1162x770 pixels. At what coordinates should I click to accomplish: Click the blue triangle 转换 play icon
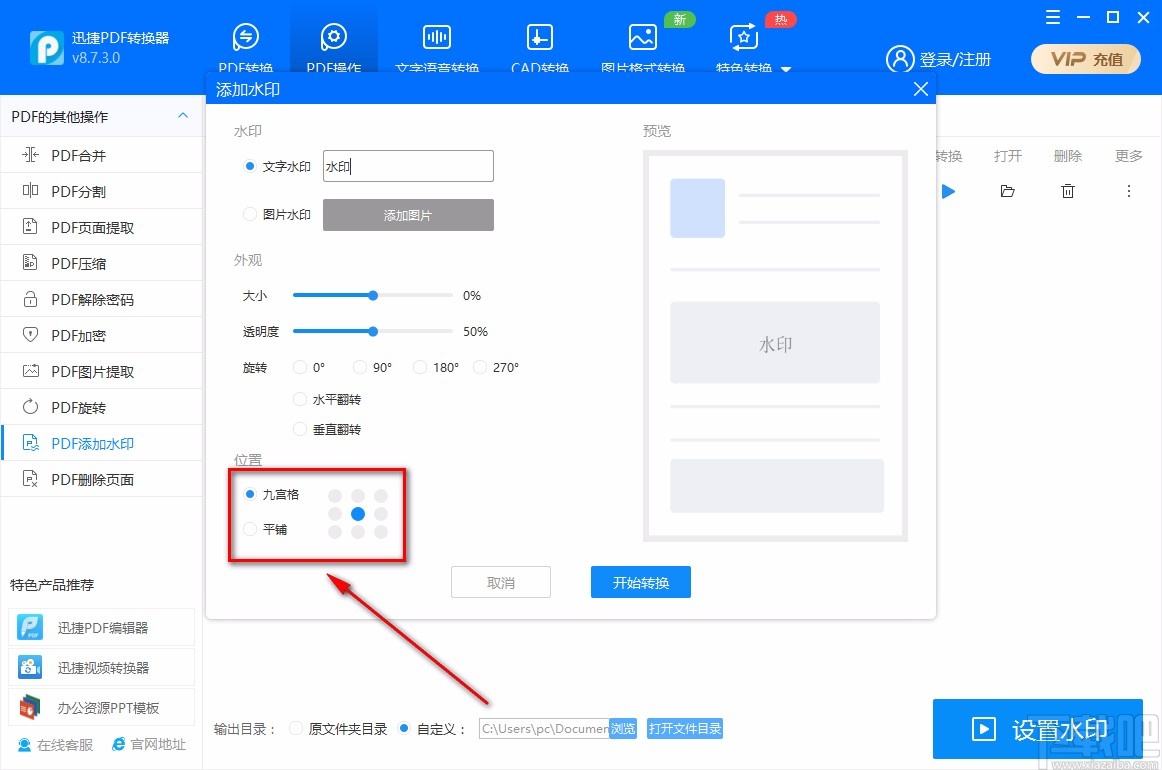point(948,191)
